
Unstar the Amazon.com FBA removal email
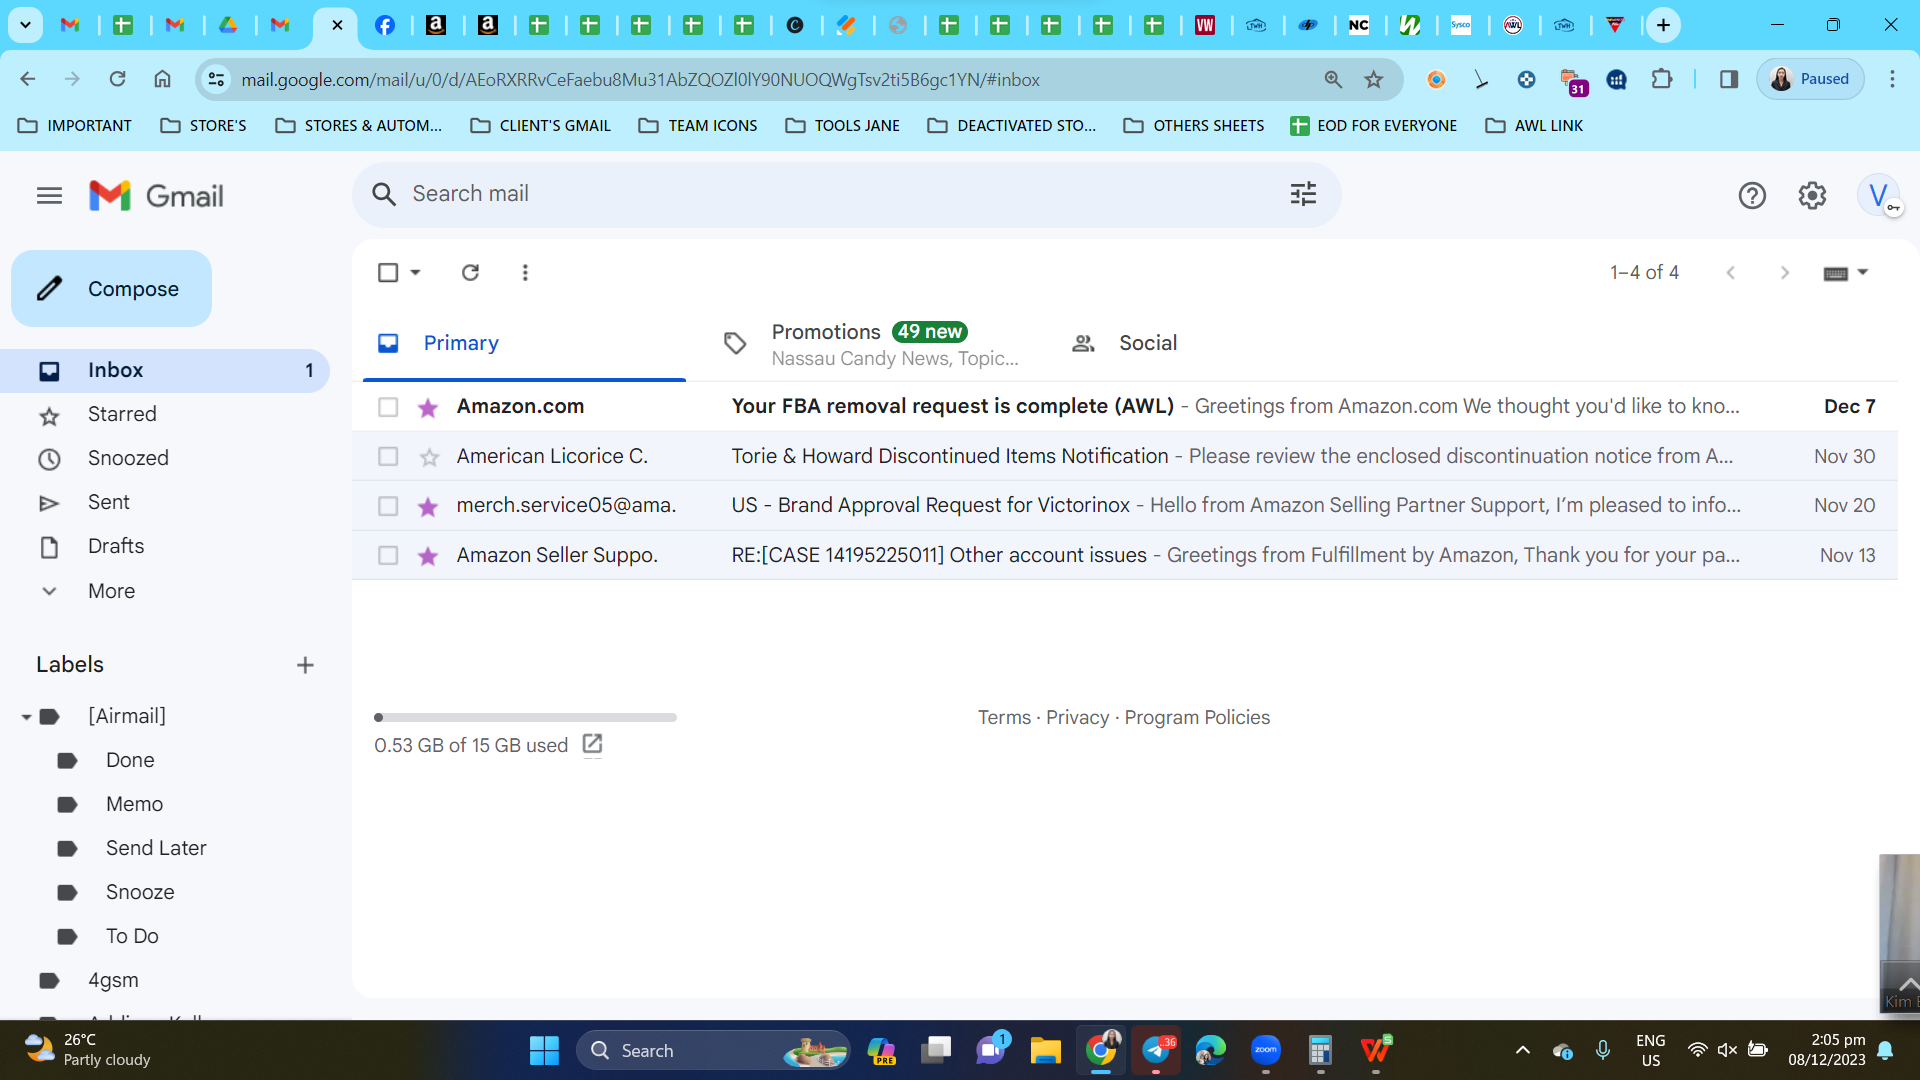pos(428,407)
